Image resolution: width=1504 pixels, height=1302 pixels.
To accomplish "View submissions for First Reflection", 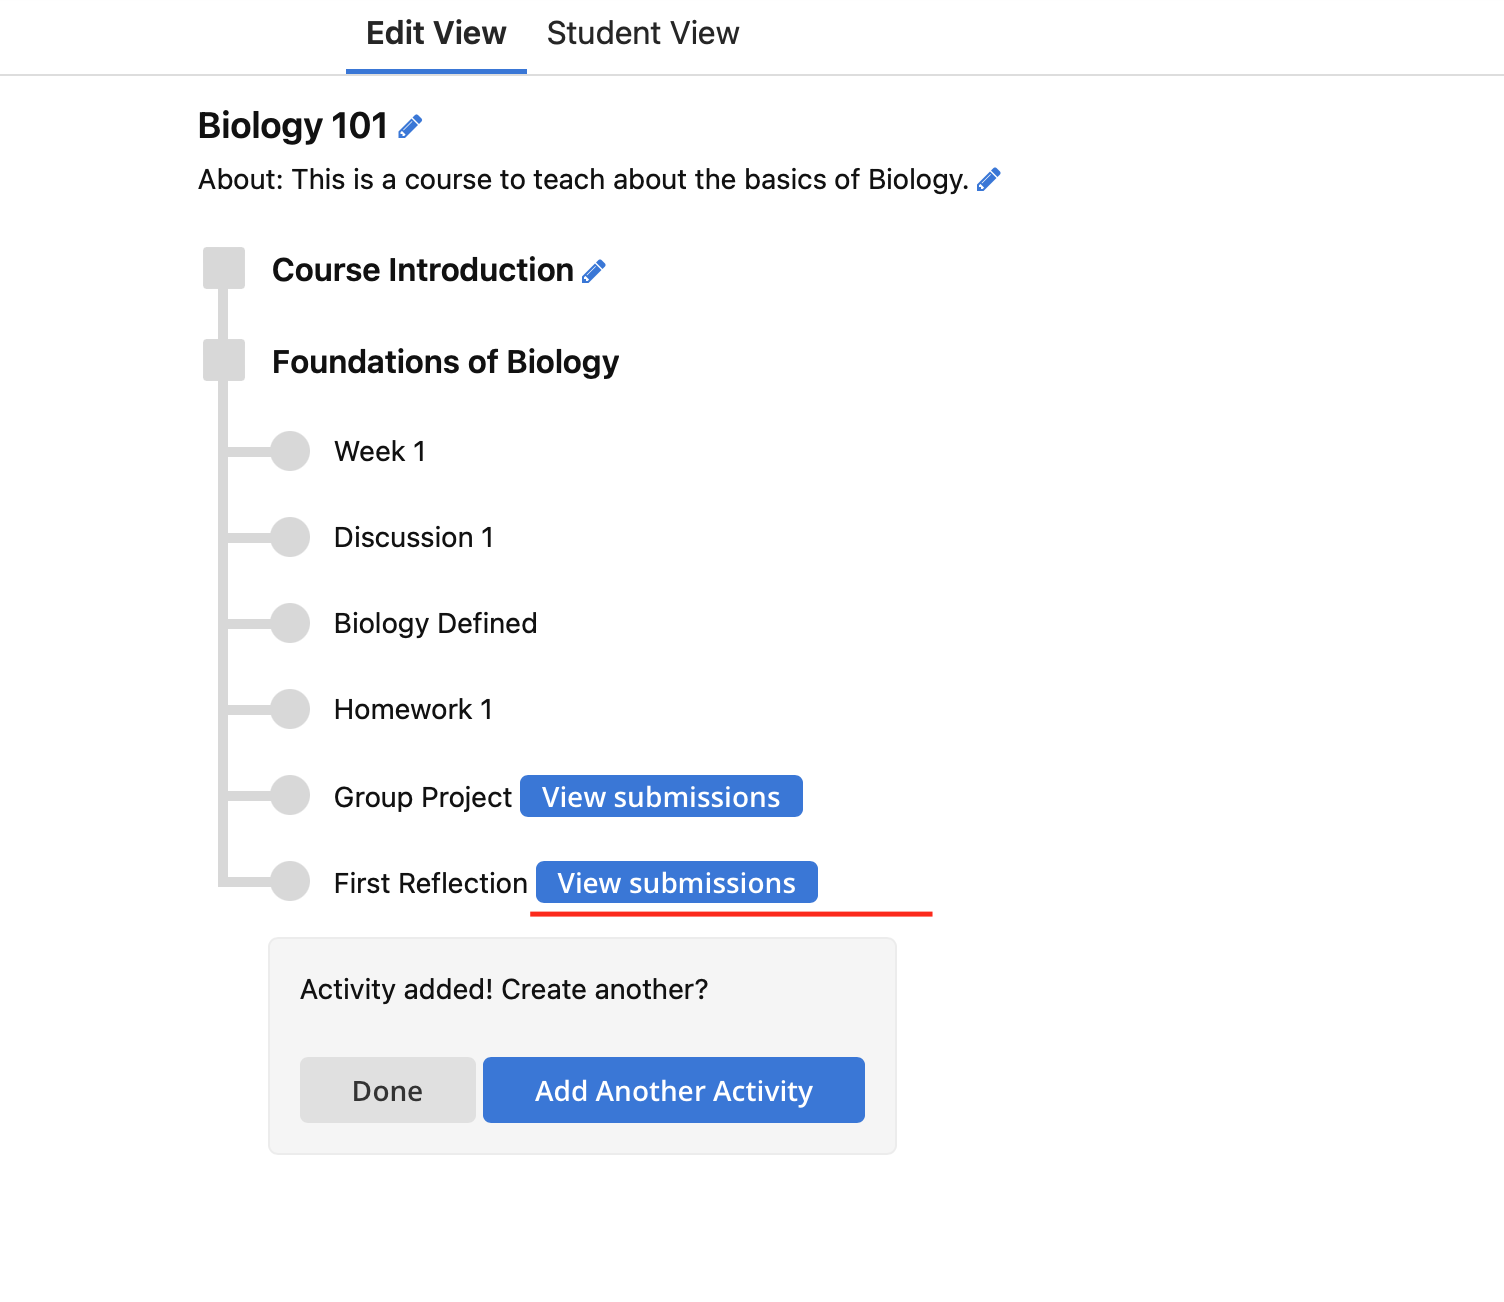I will [677, 882].
